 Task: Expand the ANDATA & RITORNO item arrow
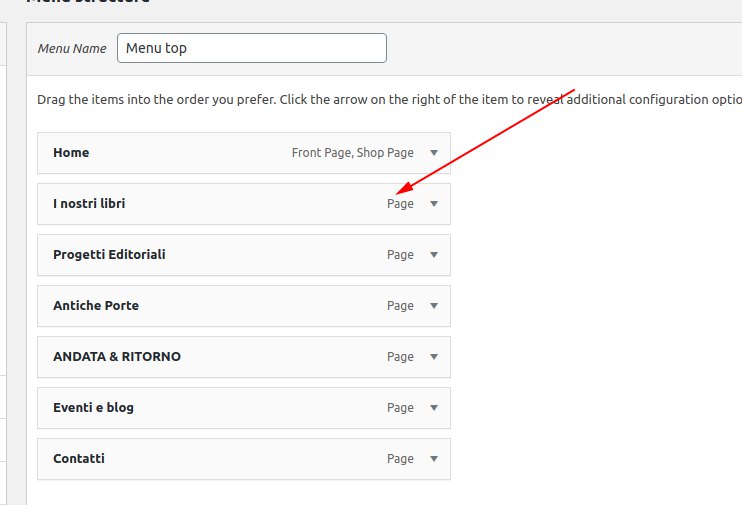click(x=434, y=357)
